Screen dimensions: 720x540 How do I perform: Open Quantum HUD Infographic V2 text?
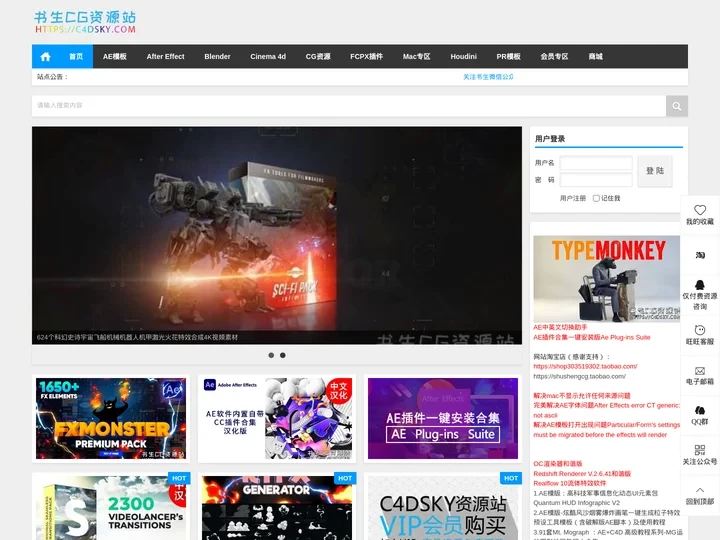[576, 503]
